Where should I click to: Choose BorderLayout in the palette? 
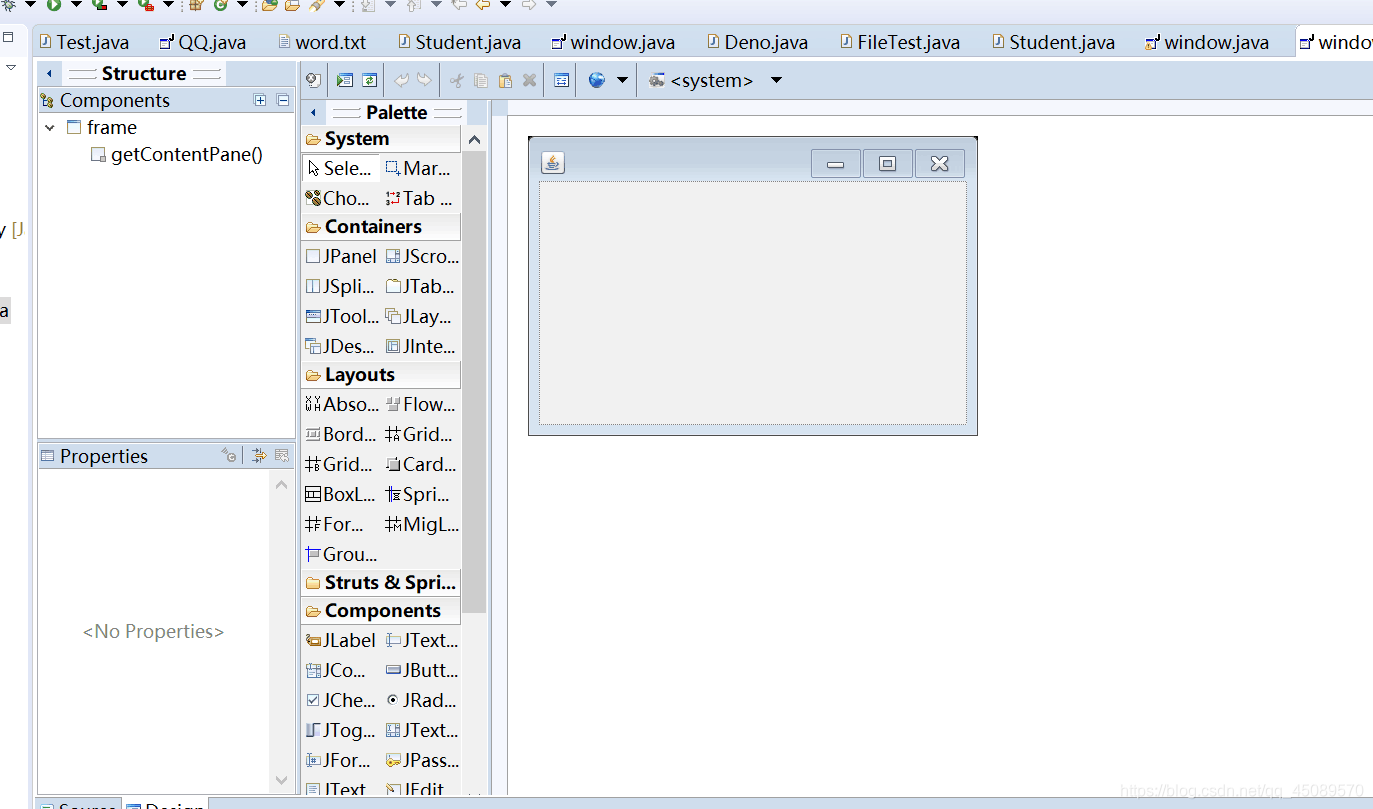coord(340,434)
